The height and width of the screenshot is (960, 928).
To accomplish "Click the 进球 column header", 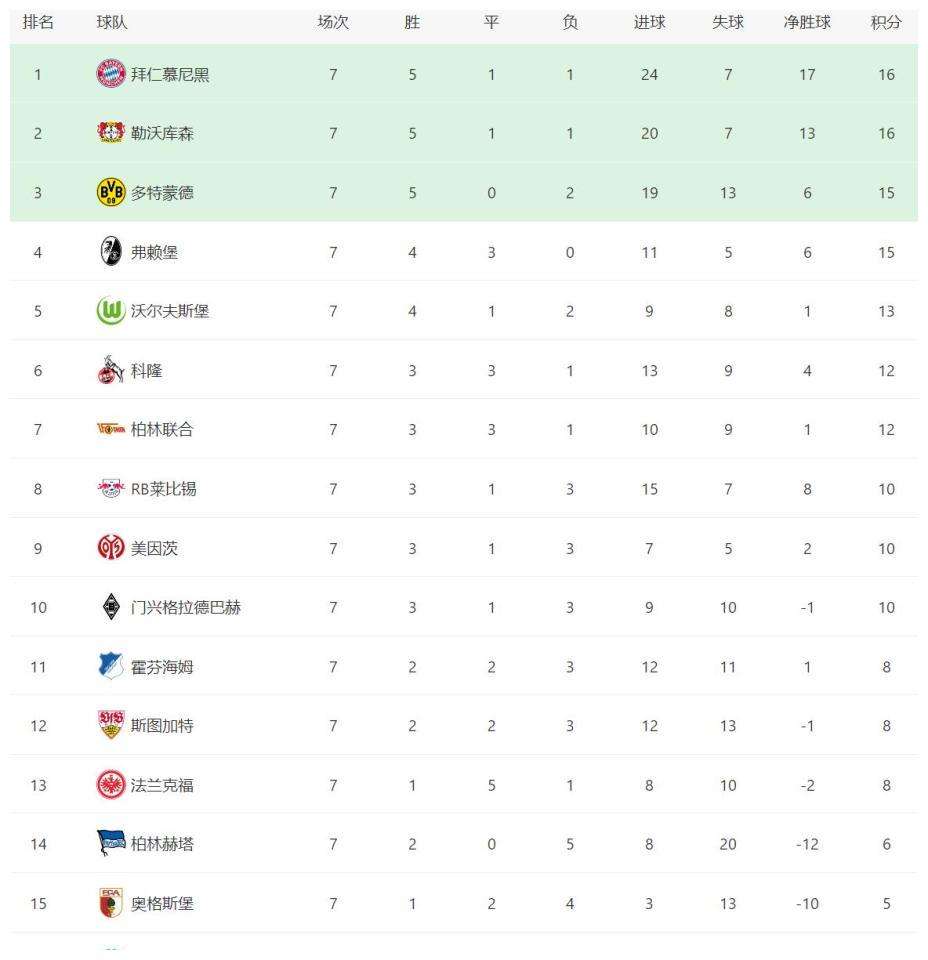I will [x=649, y=23].
